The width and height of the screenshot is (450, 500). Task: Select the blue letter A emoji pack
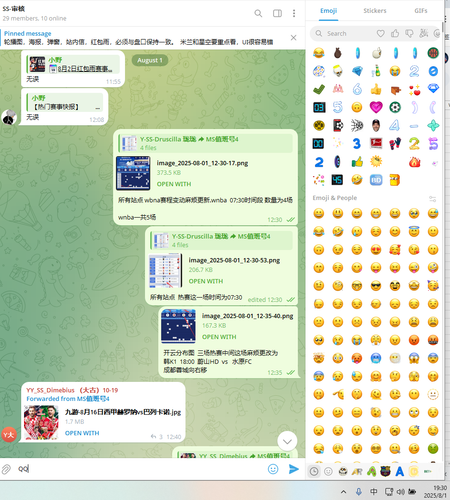coord(400,471)
